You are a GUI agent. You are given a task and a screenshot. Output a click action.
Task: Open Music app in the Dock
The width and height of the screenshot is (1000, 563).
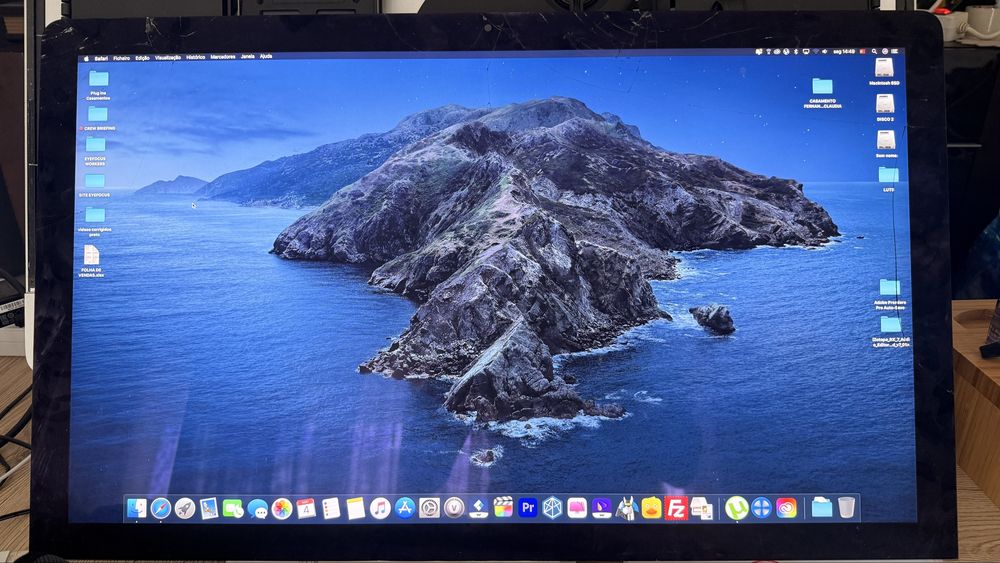click(380, 508)
